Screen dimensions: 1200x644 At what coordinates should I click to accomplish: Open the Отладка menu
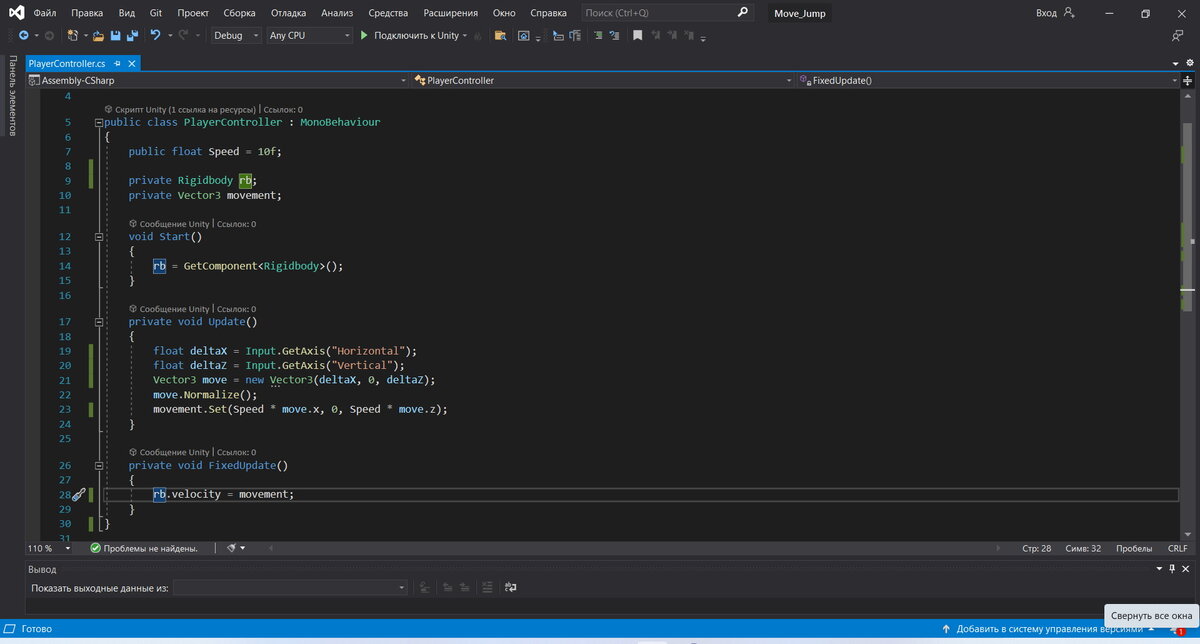click(288, 13)
